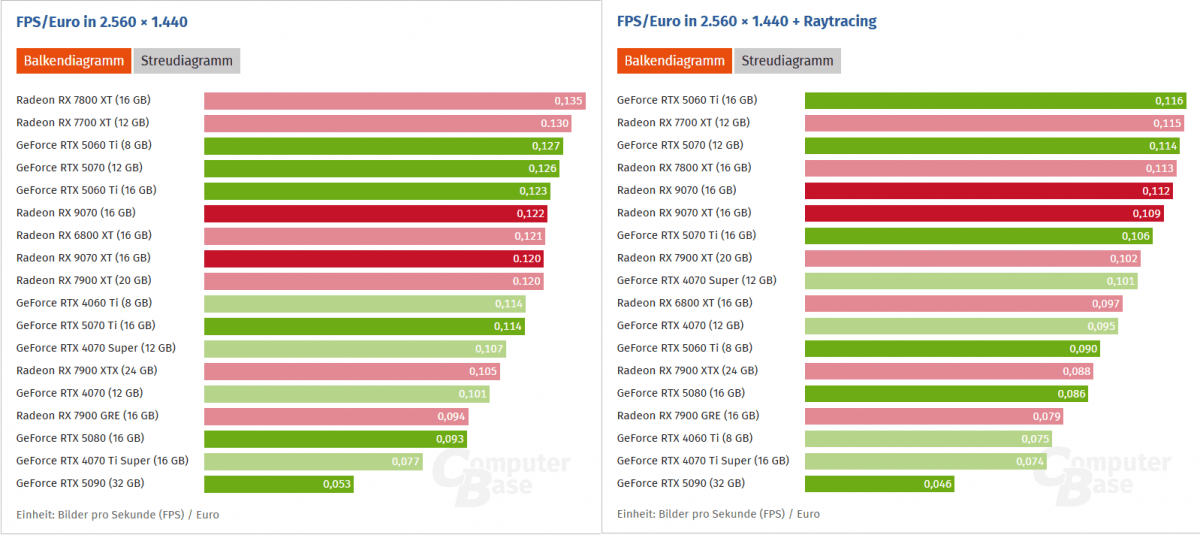
Task: Click left chart Einheit unit caption
Action: 118,514
